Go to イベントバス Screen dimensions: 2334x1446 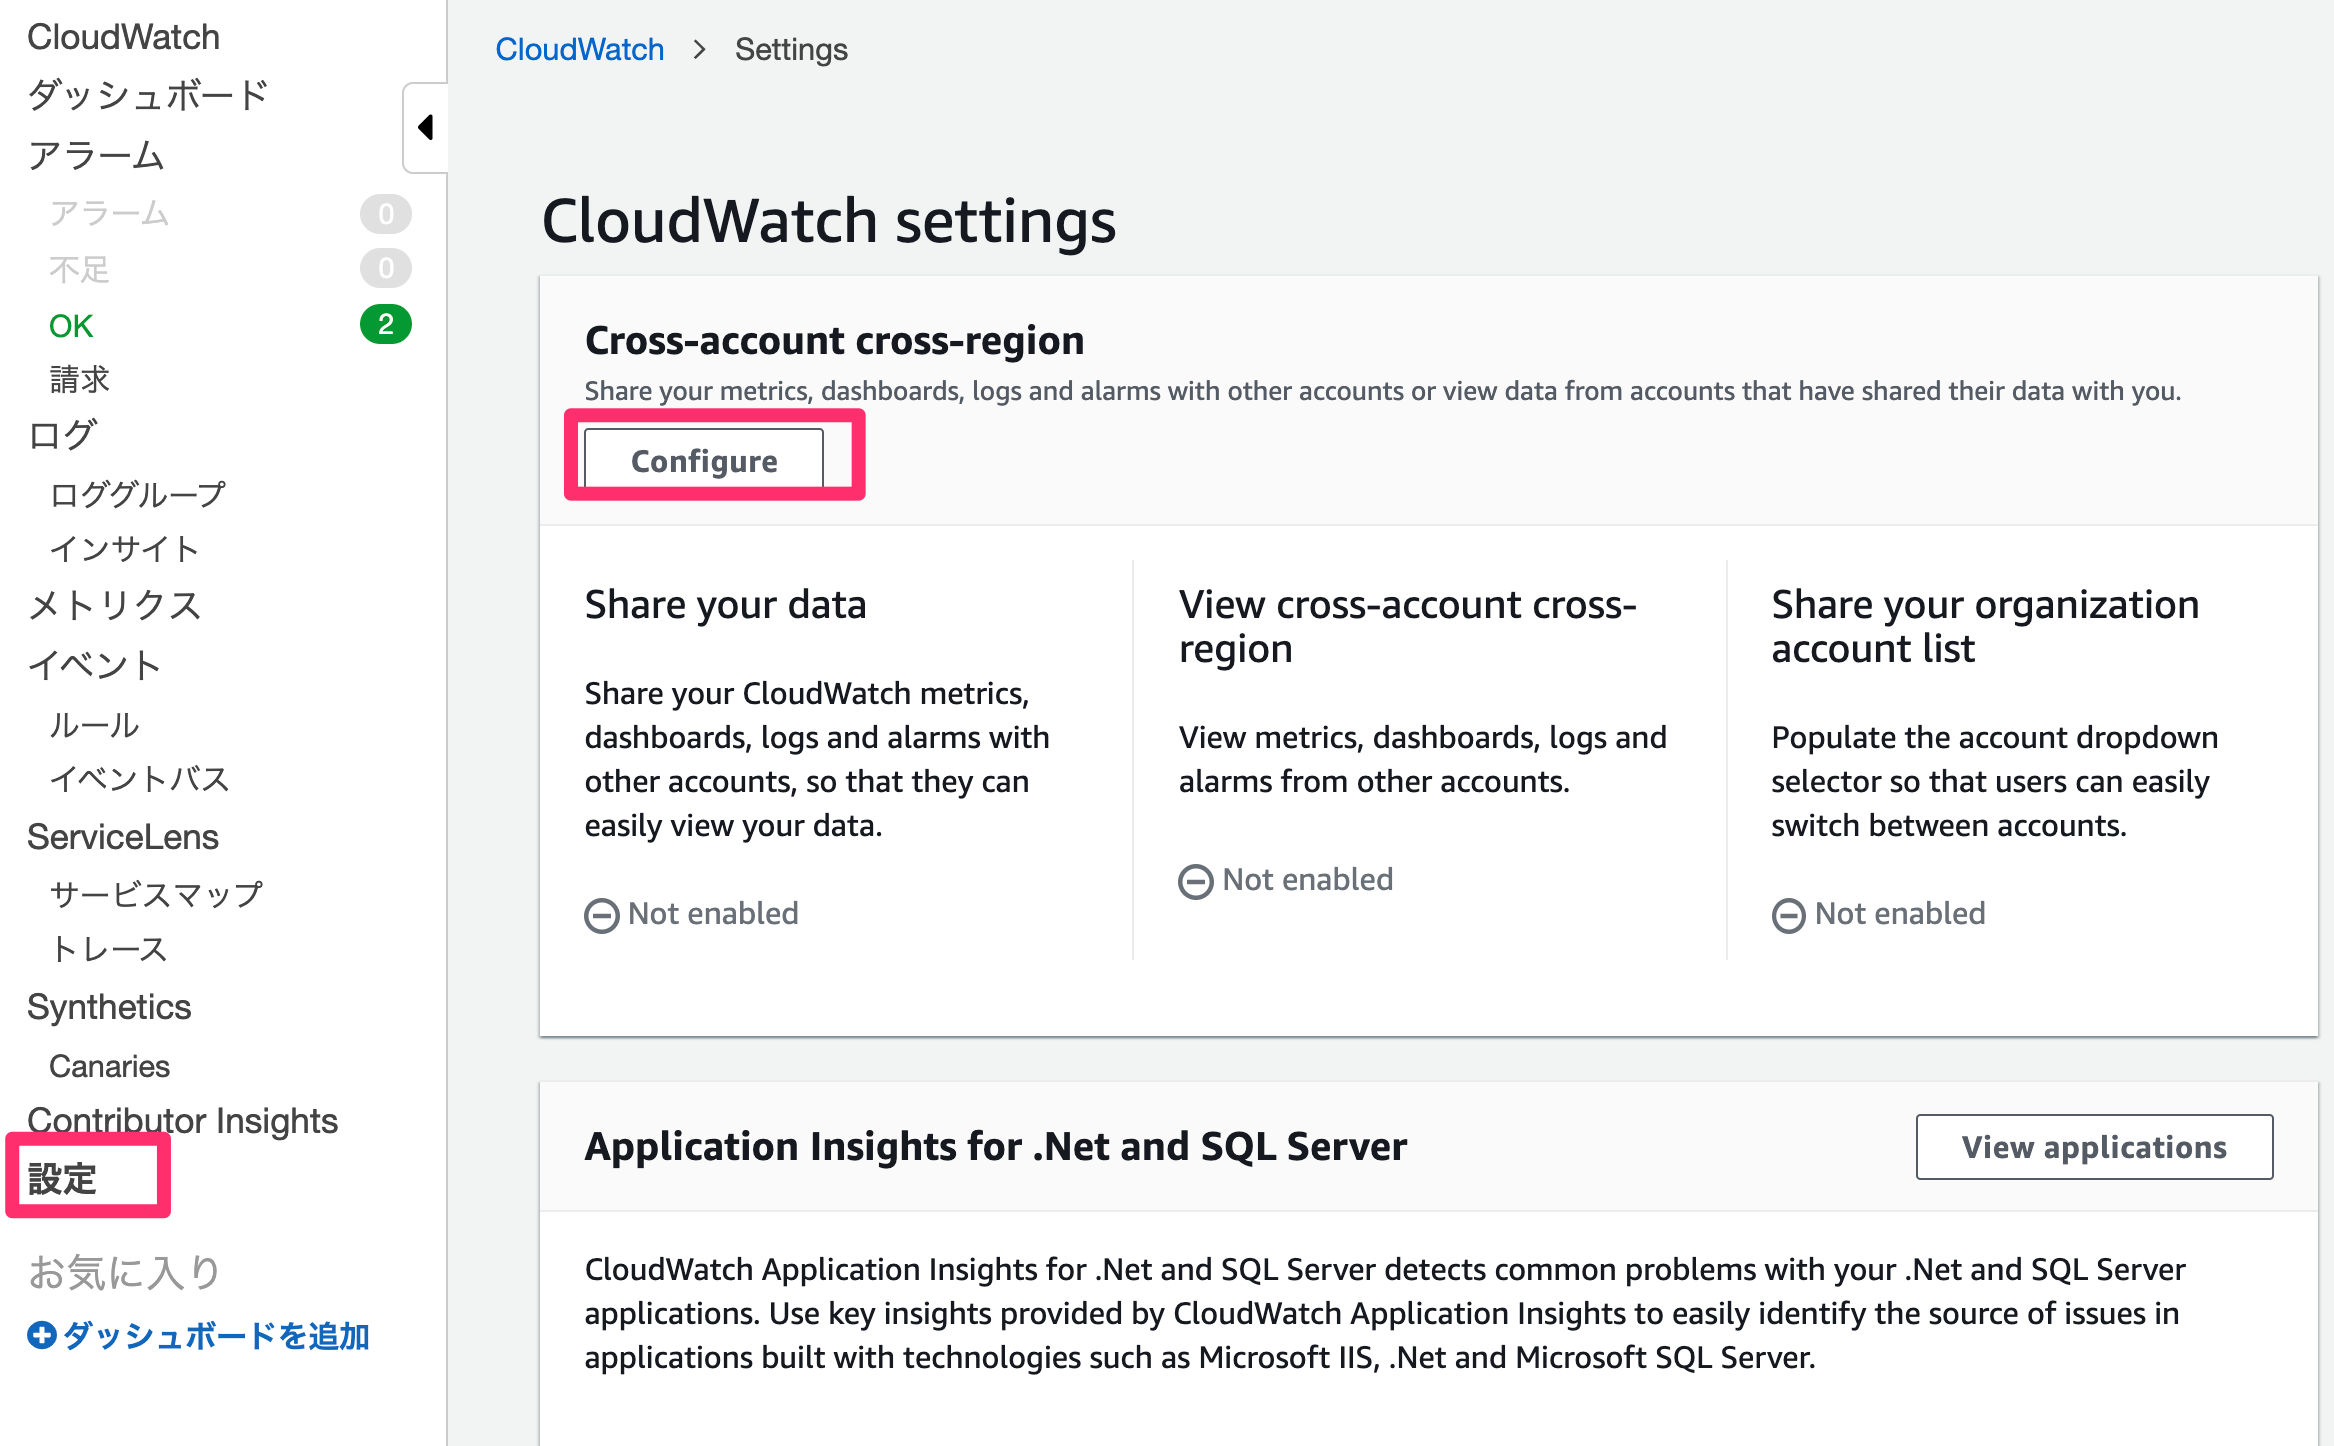click(x=140, y=779)
